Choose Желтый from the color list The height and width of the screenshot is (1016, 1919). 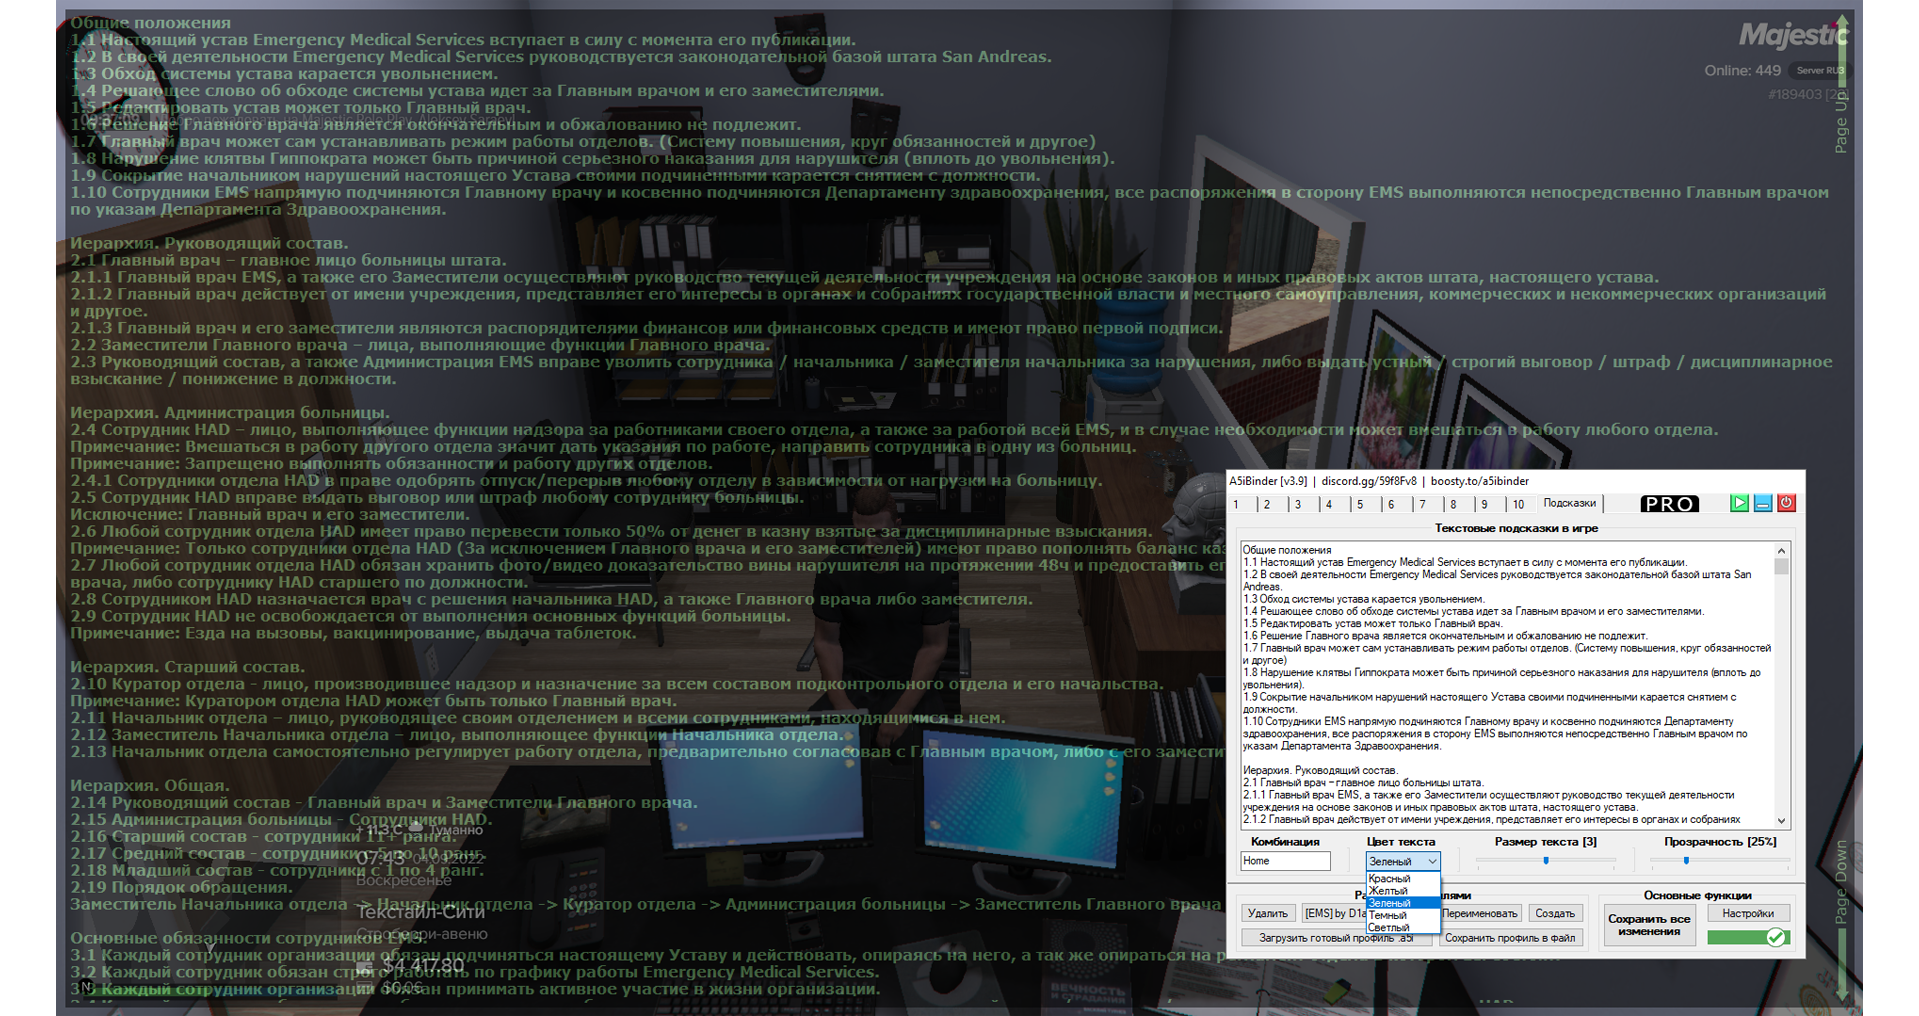pos(1403,891)
